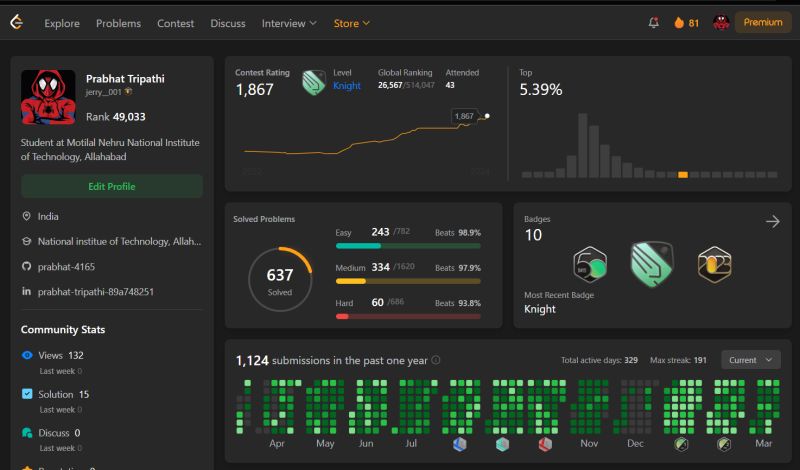Click the graduation cap school icon

(x=27, y=241)
